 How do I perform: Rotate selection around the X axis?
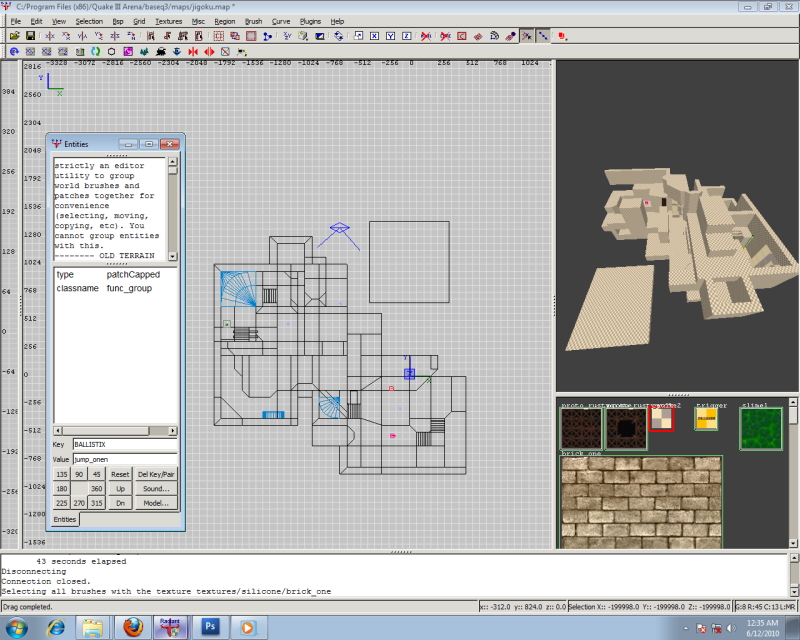pos(66,36)
